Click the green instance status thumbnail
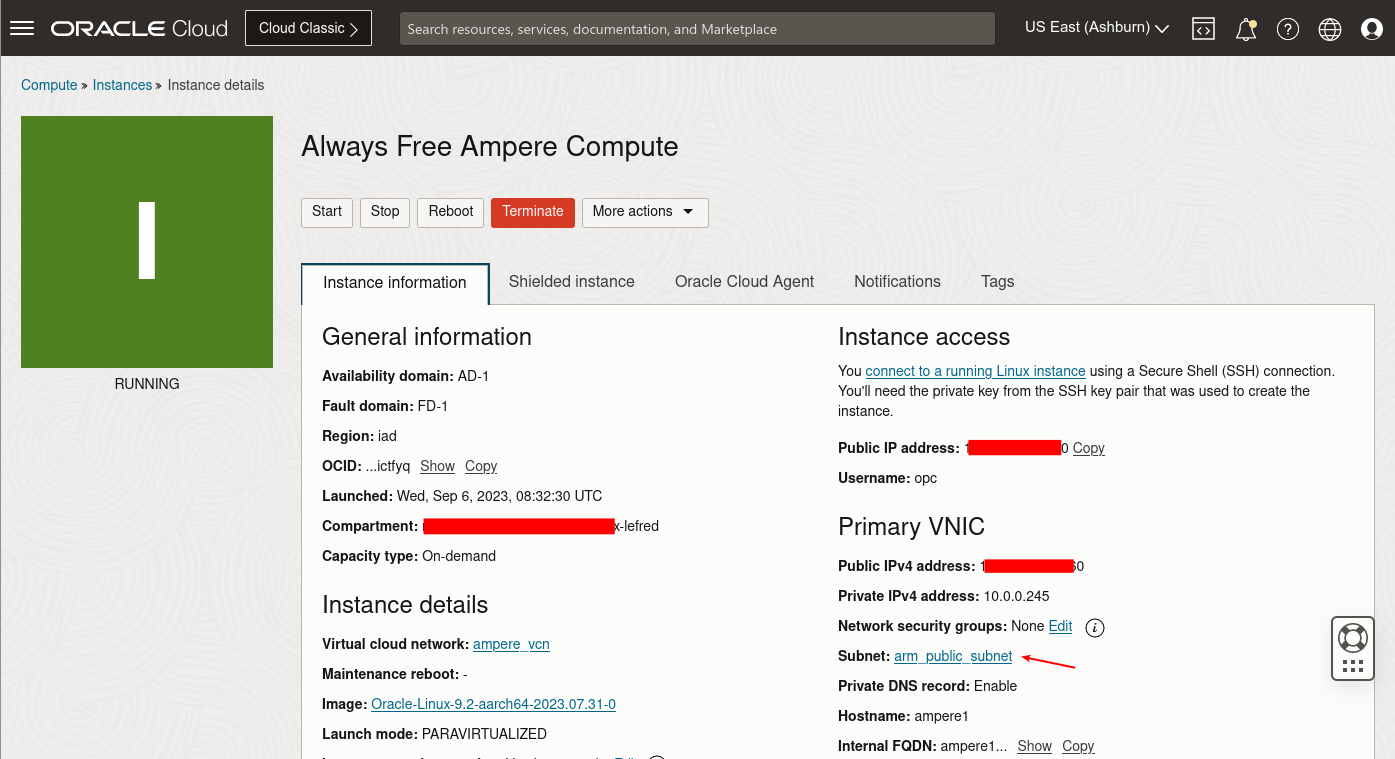 (x=147, y=242)
